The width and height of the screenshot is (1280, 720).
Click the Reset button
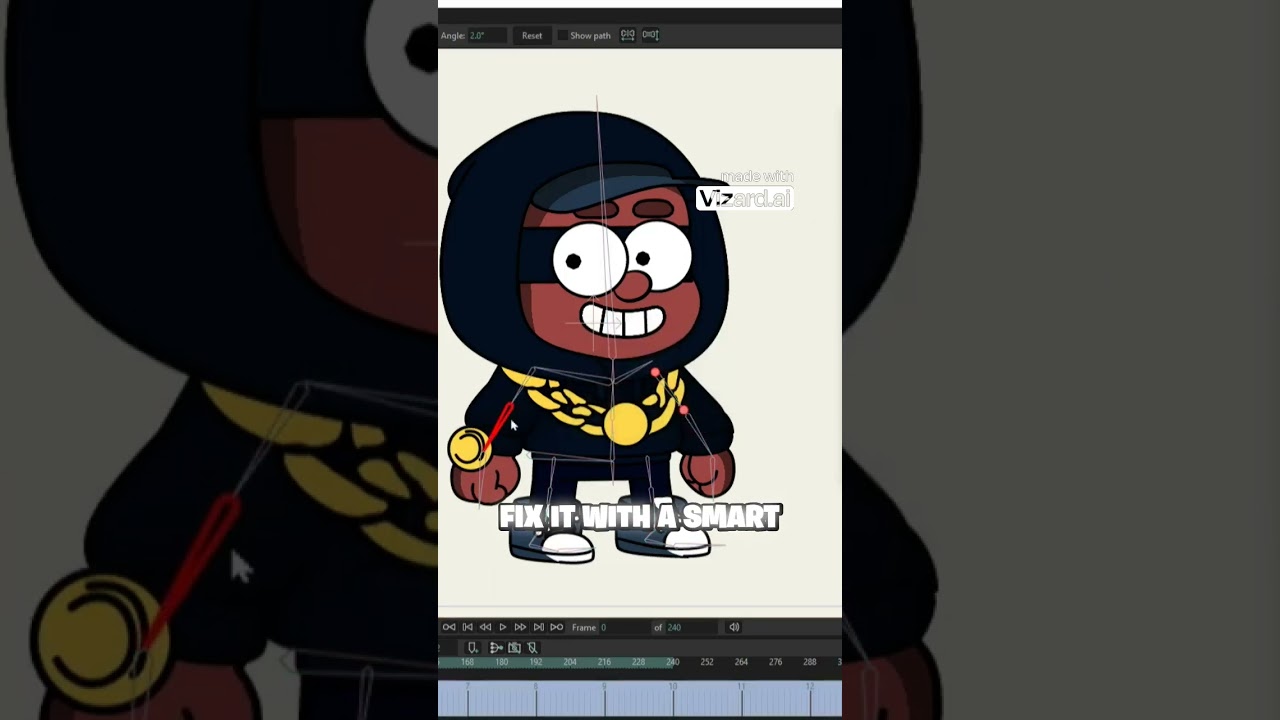[x=531, y=35]
